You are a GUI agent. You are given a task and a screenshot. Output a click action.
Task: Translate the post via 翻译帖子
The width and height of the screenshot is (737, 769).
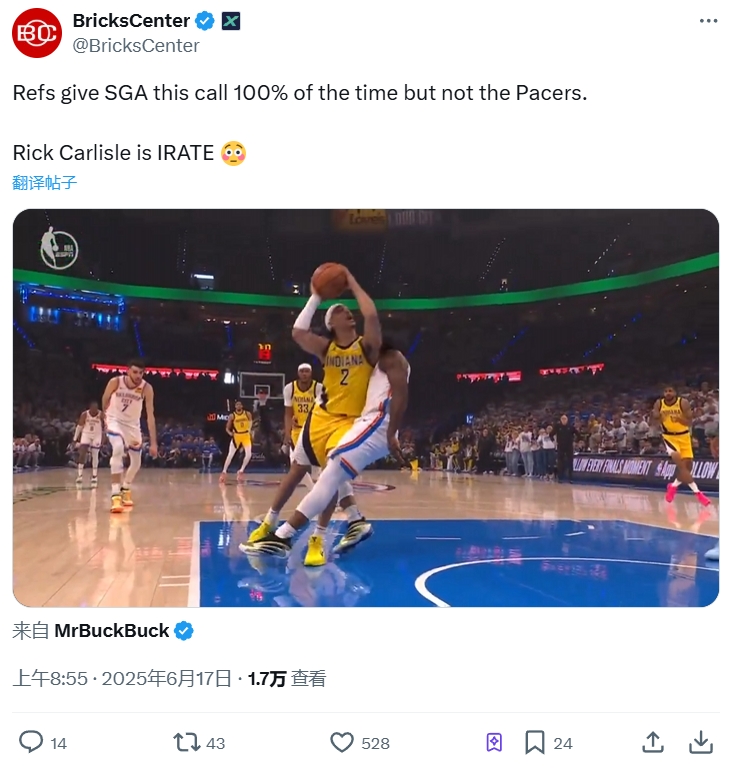click(x=45, y=182)
